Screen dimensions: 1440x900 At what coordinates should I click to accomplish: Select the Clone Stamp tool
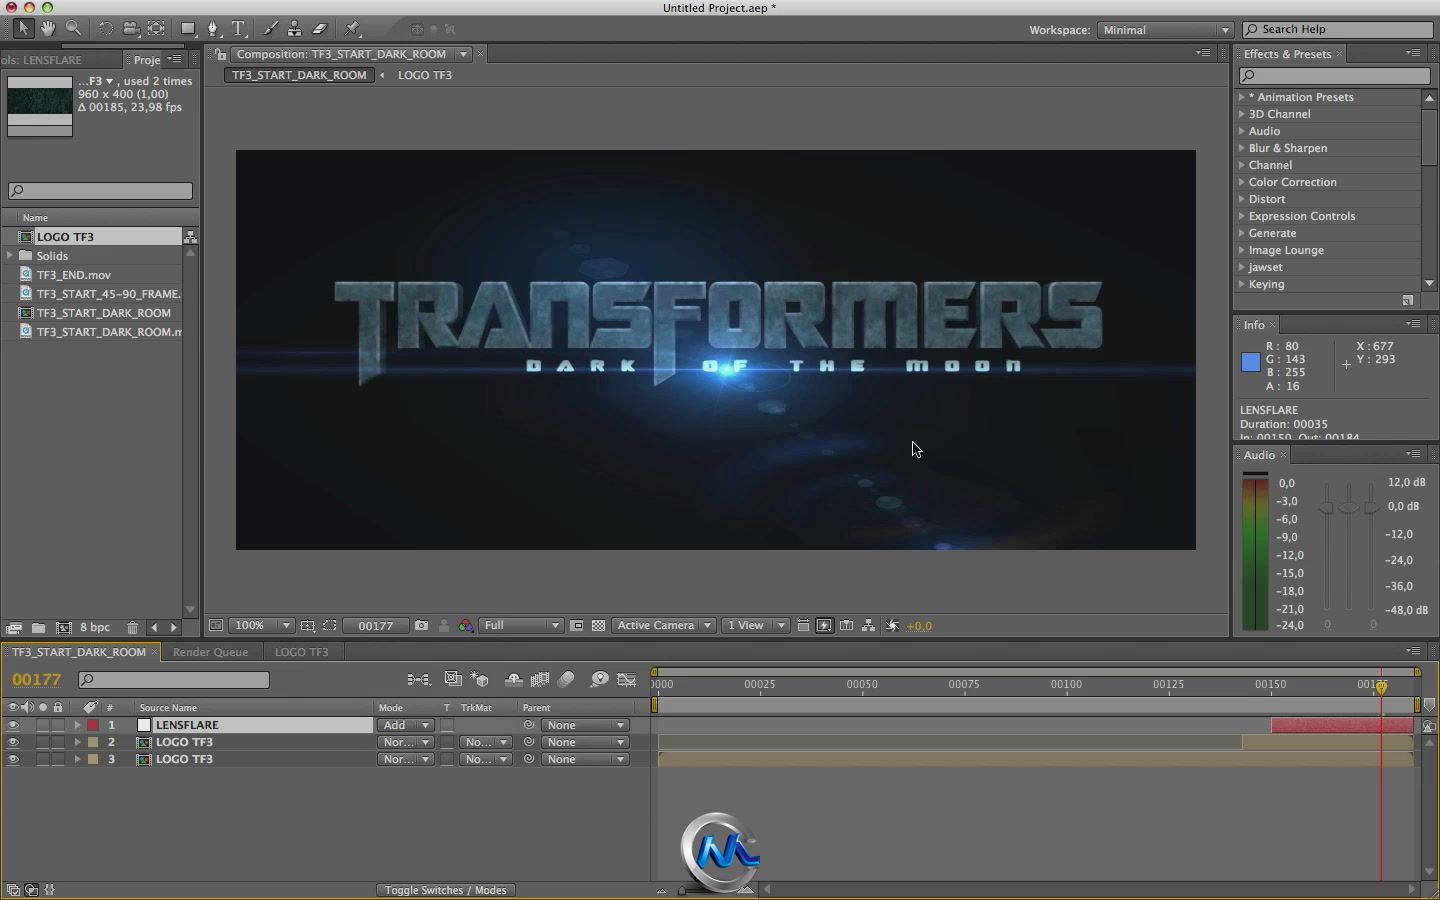(295, 29)
